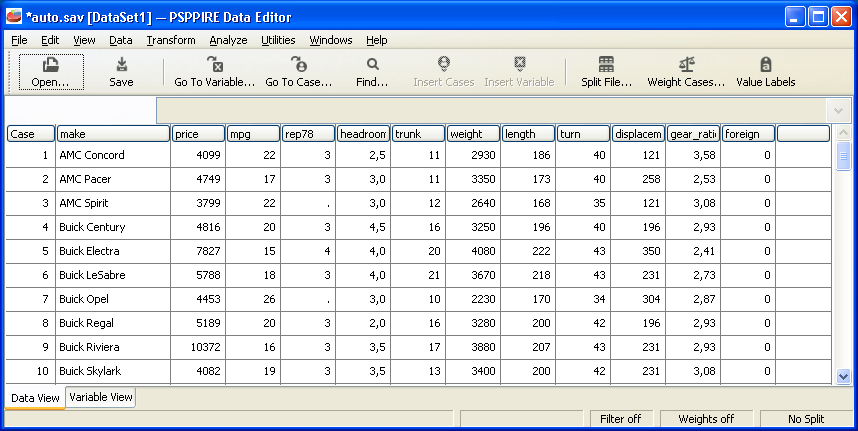Select row header for case 5
The image size is (858, 431).
pos(31,251)
